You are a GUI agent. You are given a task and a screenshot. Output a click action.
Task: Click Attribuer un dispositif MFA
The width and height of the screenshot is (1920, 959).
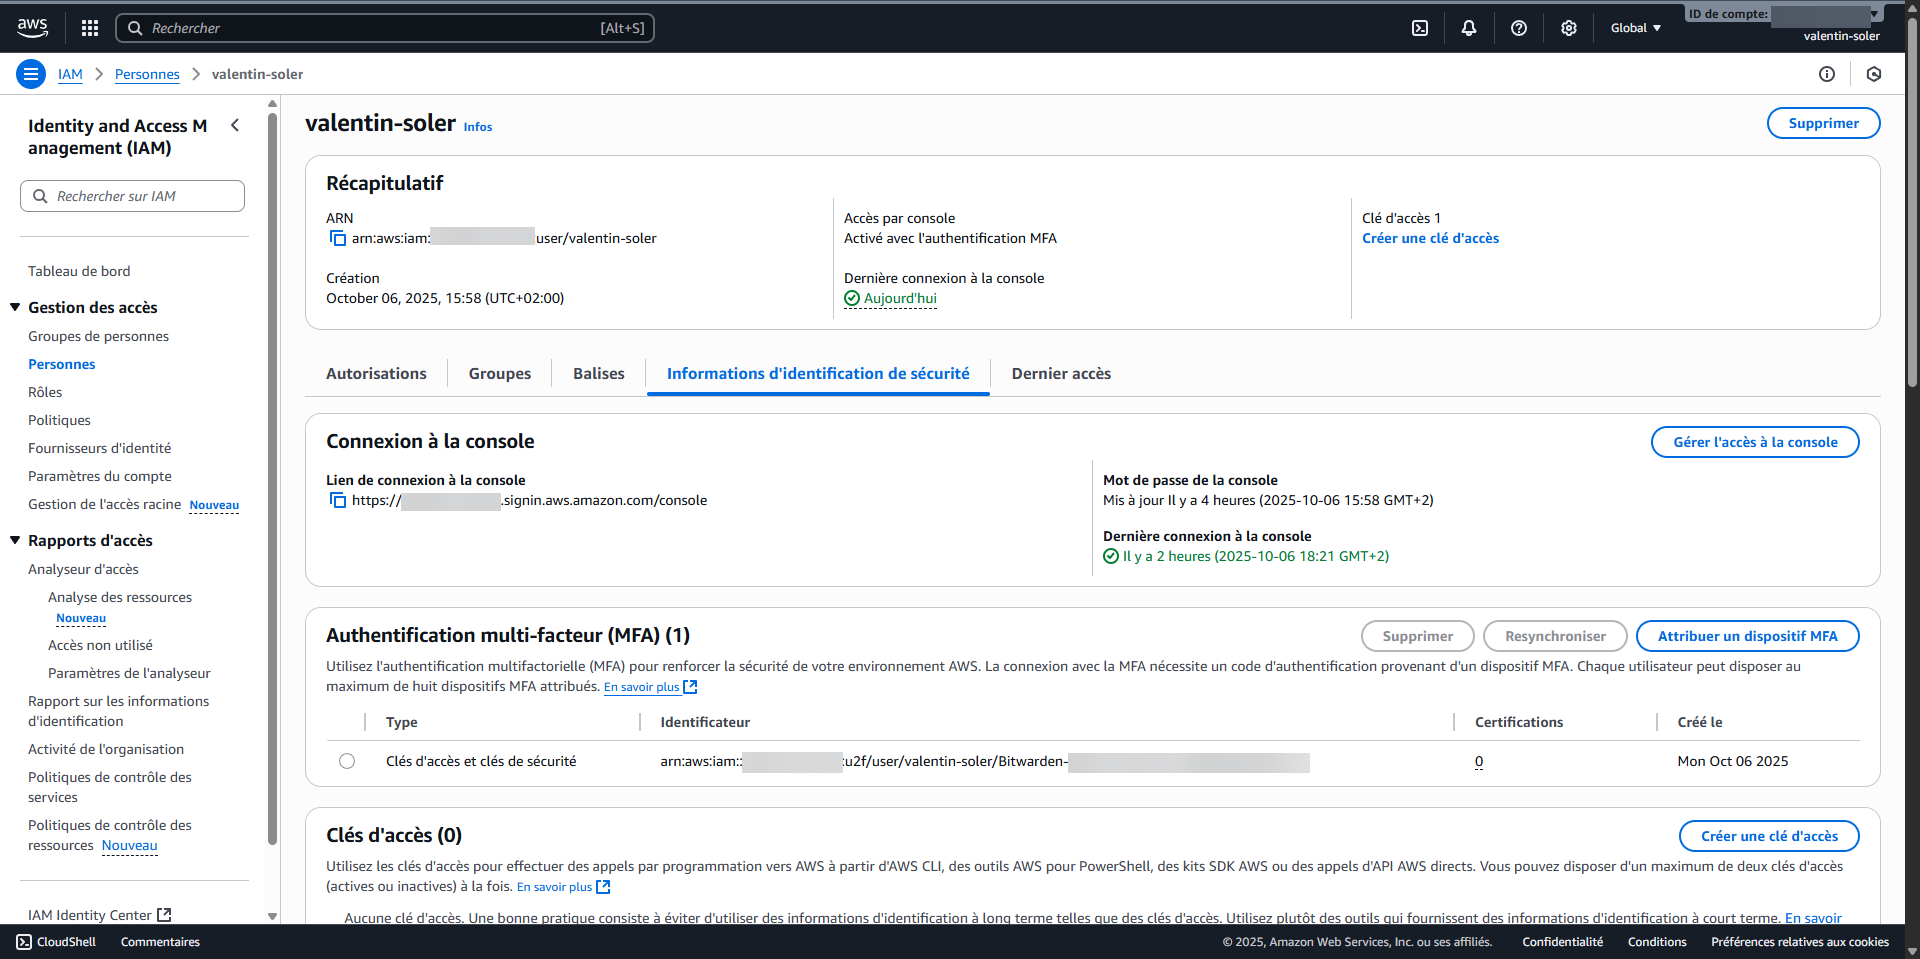pyautogui.click(x=1746, y=635)
